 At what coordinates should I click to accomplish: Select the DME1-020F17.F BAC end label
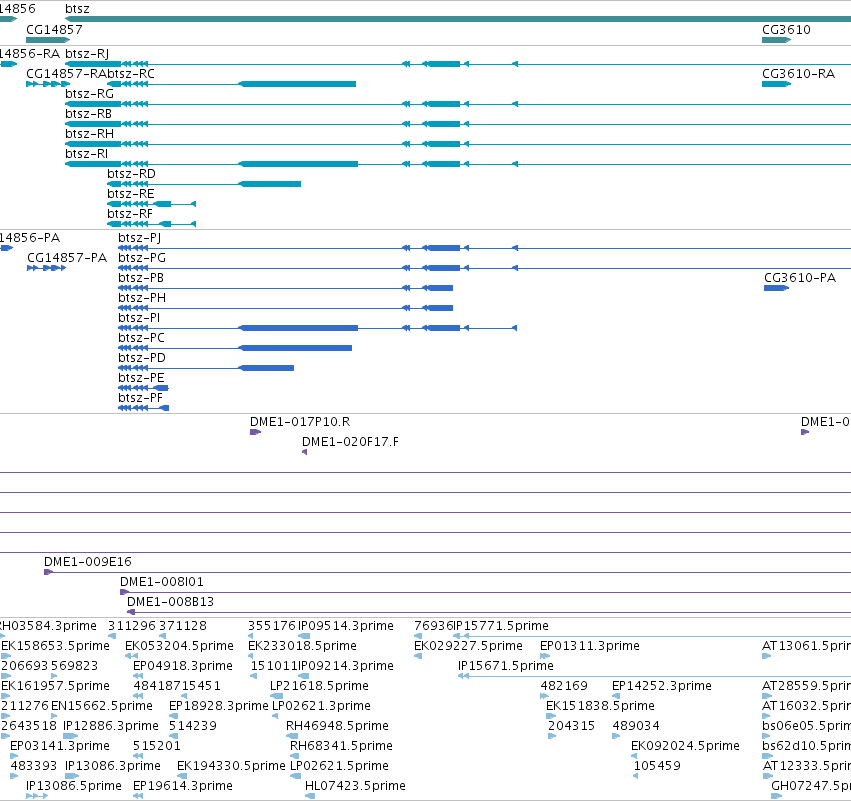click(x=350, y=442)
